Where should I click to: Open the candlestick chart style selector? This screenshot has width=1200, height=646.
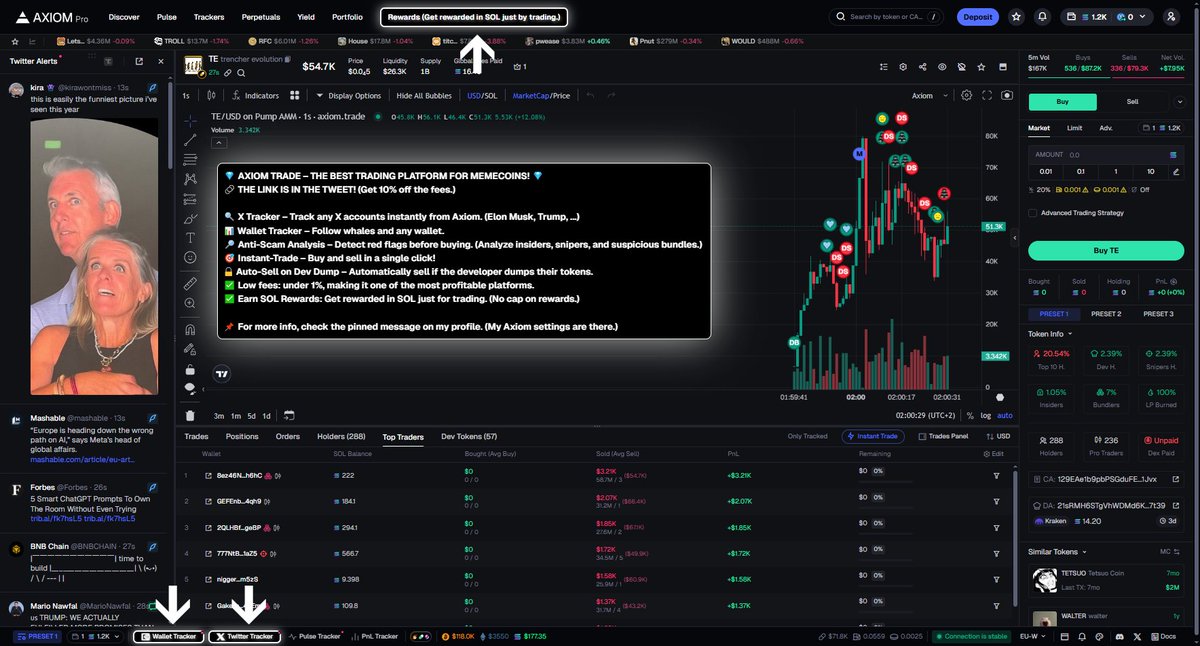tap(211, 96)
